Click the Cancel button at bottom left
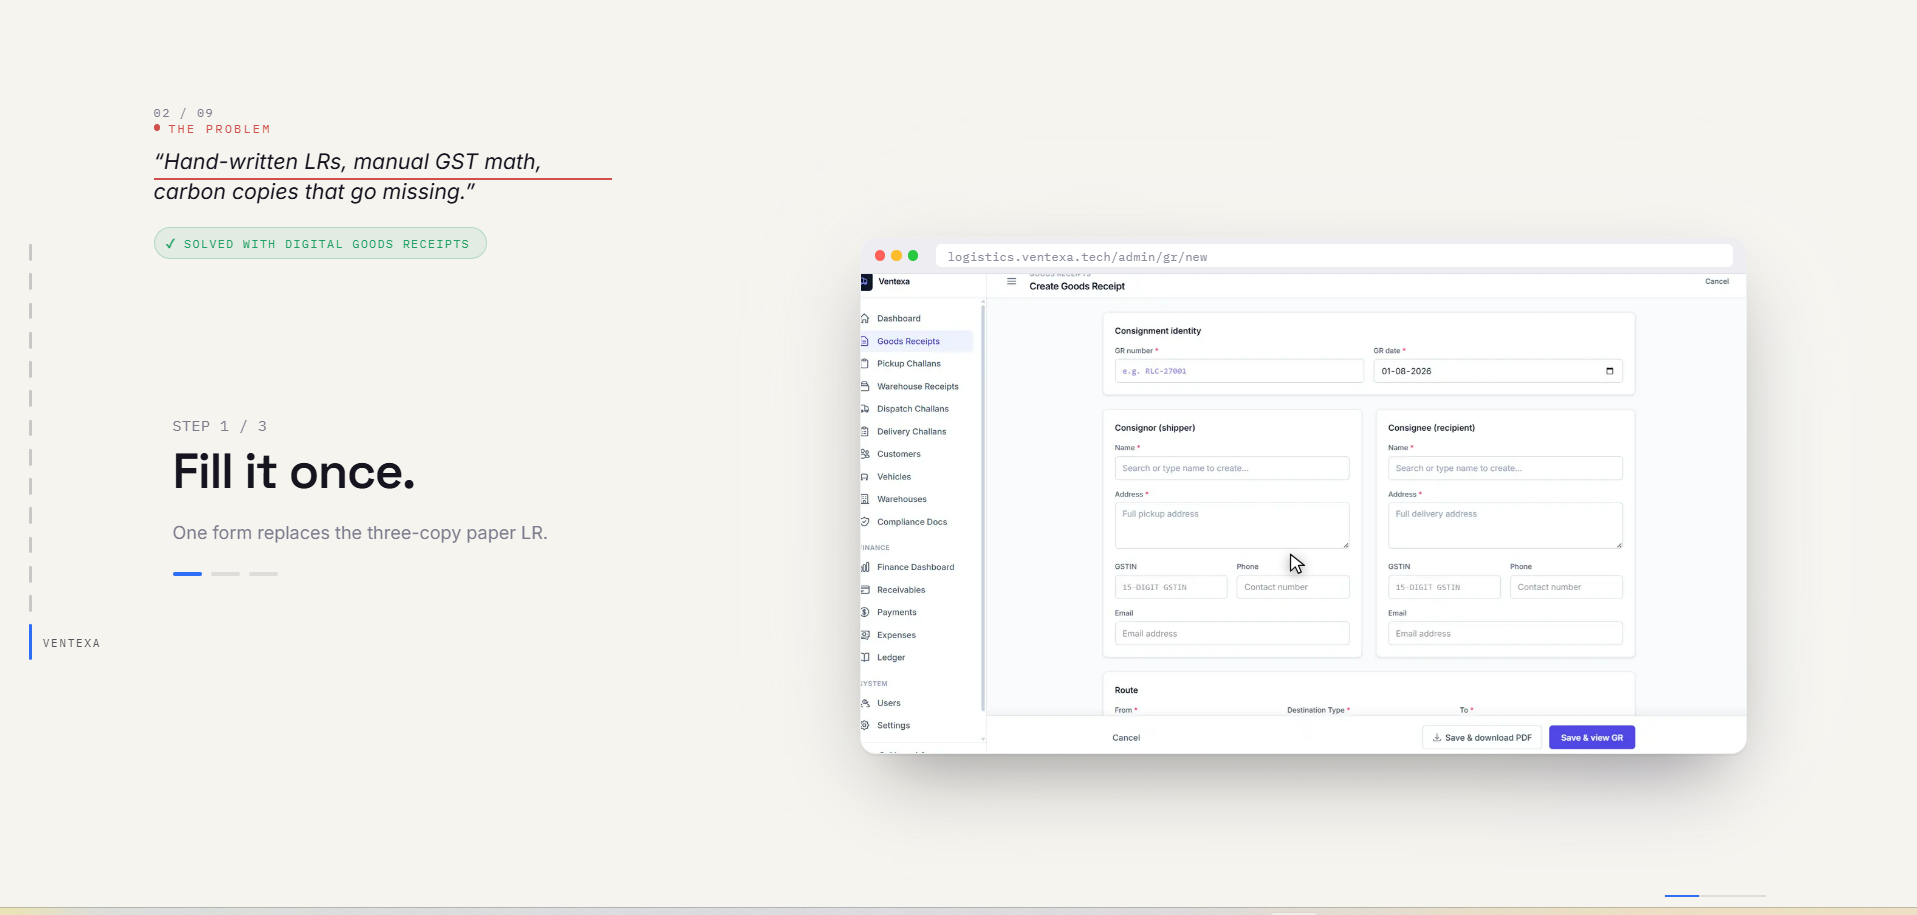This screenshot has width=1917, height=915. (1126, 738)
